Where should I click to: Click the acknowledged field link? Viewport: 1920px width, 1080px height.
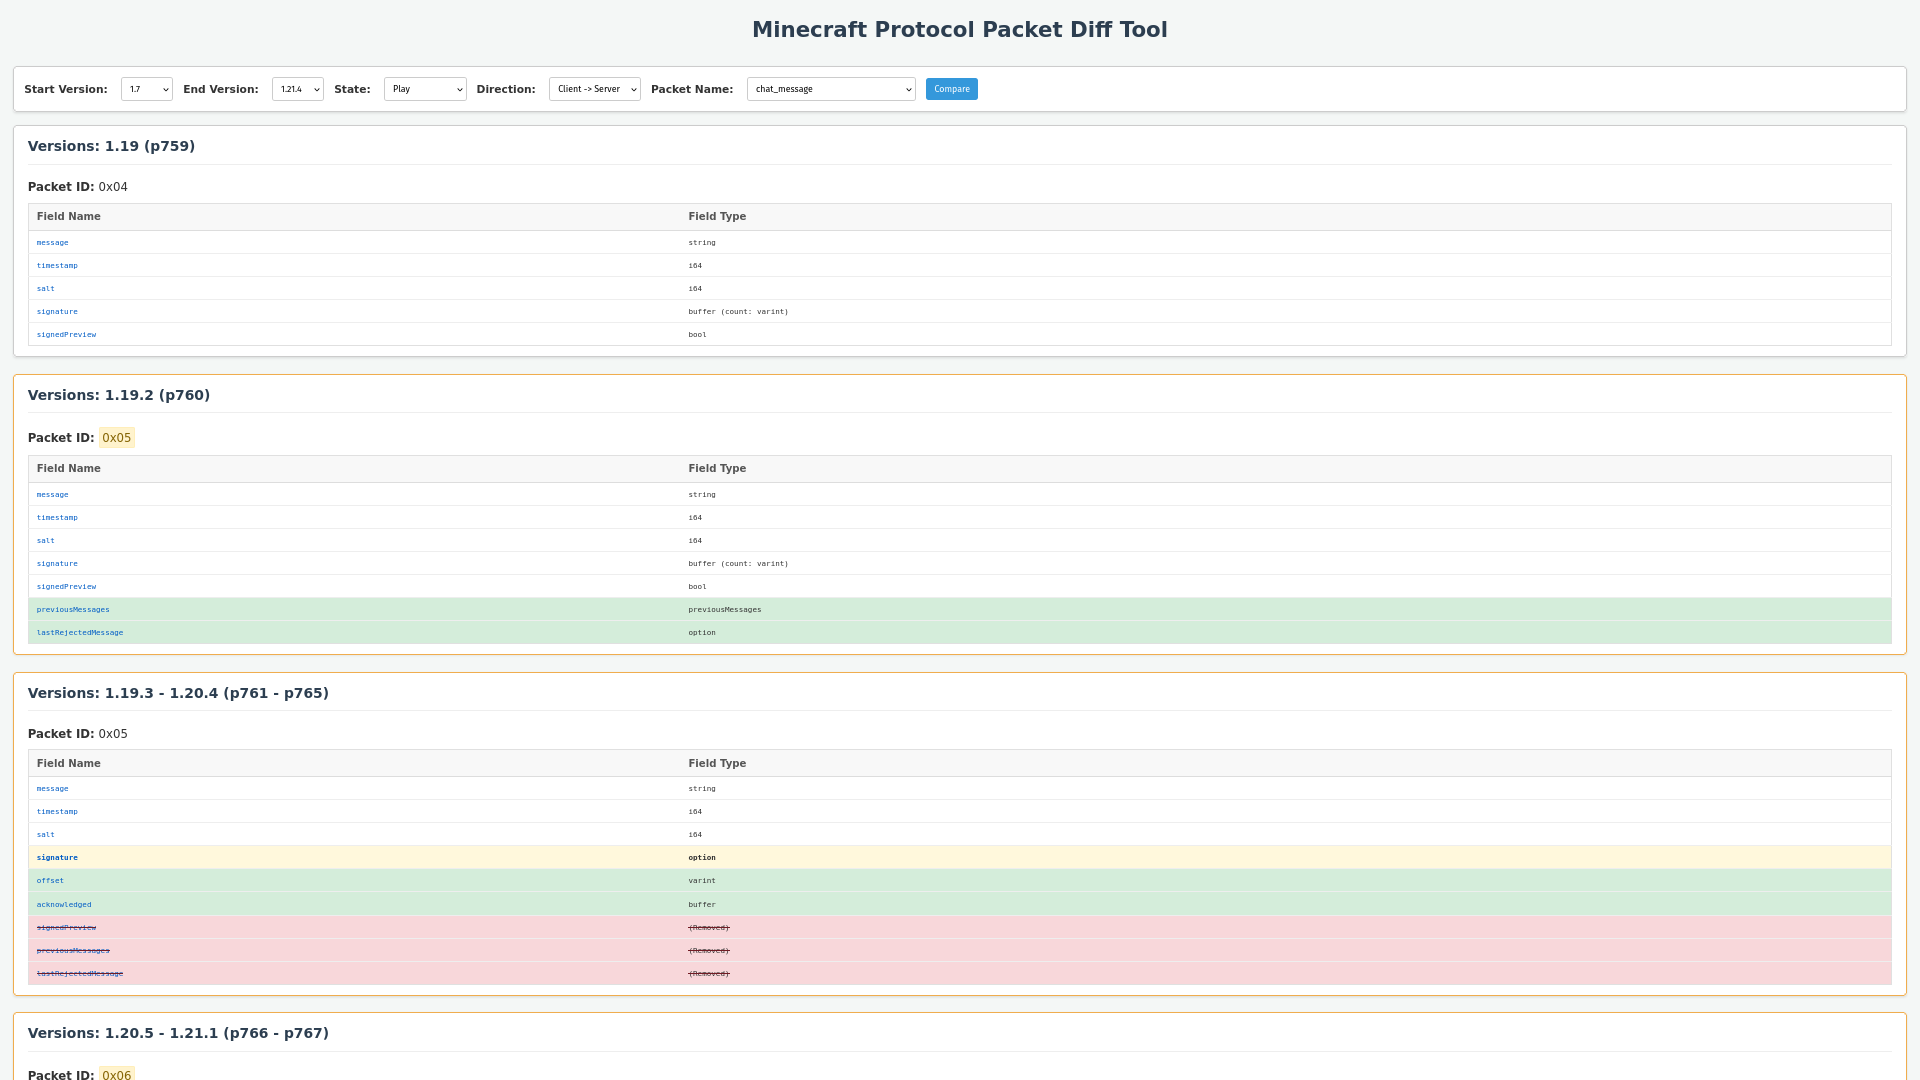pyautogui.click(x=64, y=905)
